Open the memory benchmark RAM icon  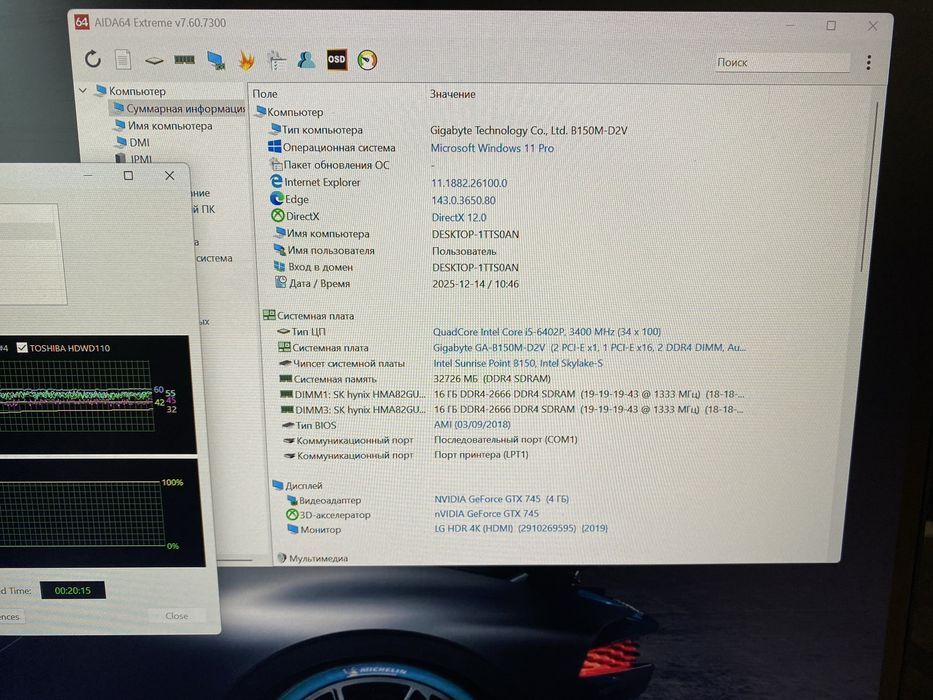(x=184, y=60)
